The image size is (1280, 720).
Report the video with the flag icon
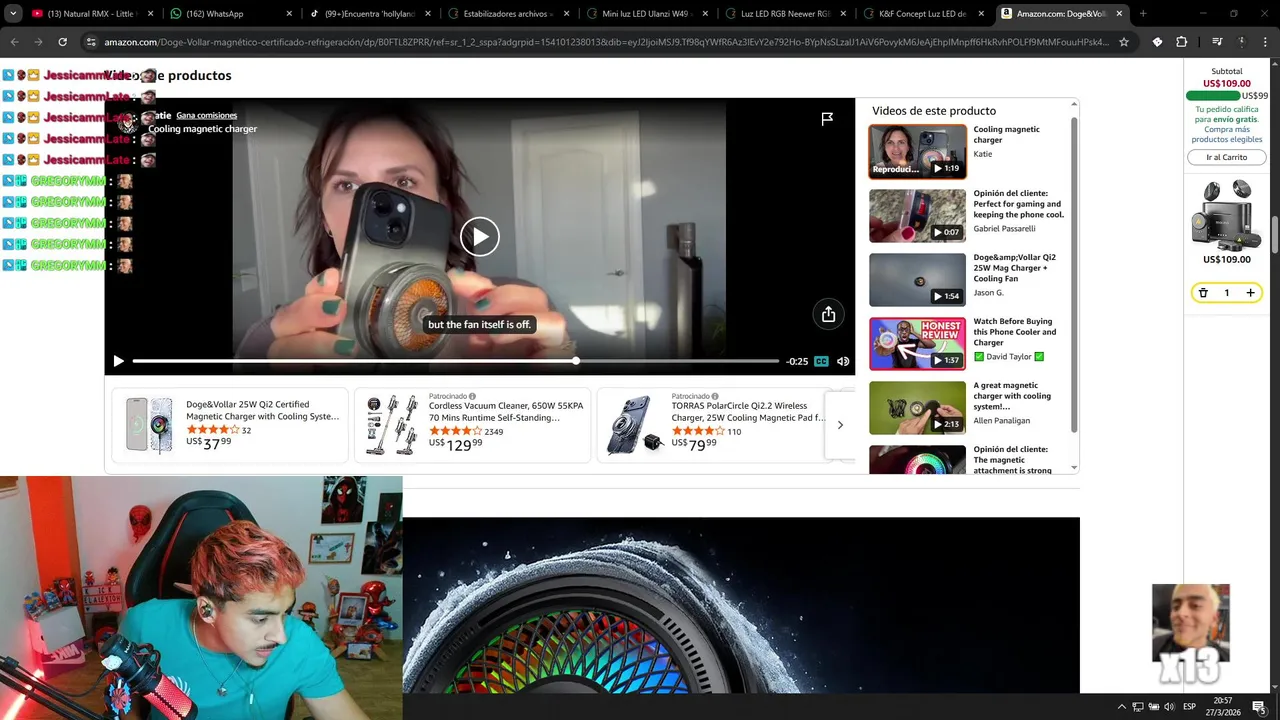coord(827,119)
